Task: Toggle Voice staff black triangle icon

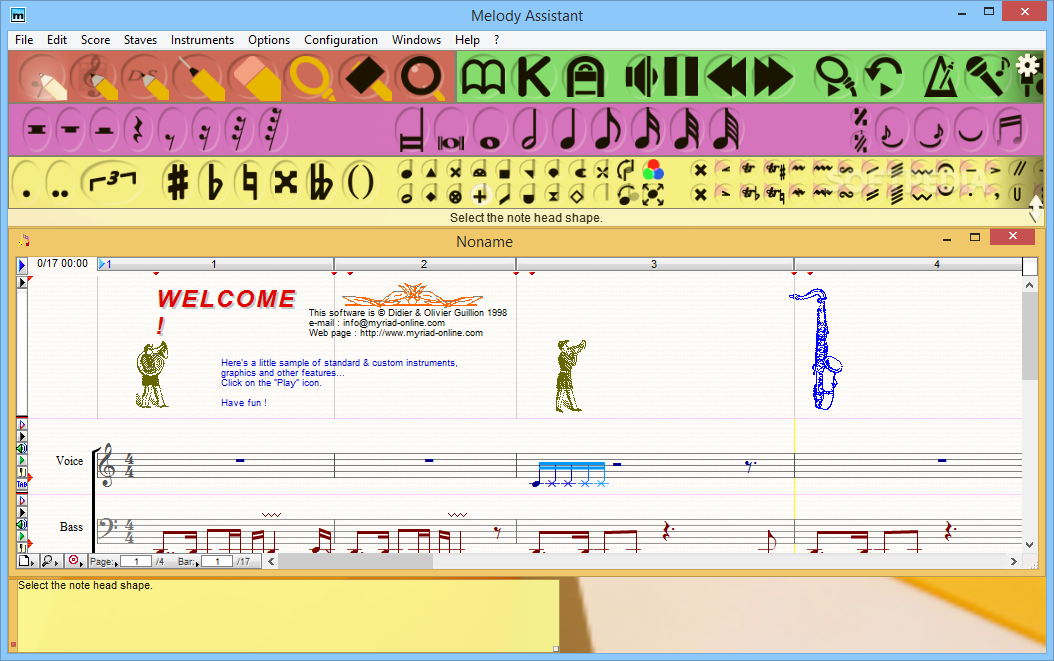Action: coord(22,436)
